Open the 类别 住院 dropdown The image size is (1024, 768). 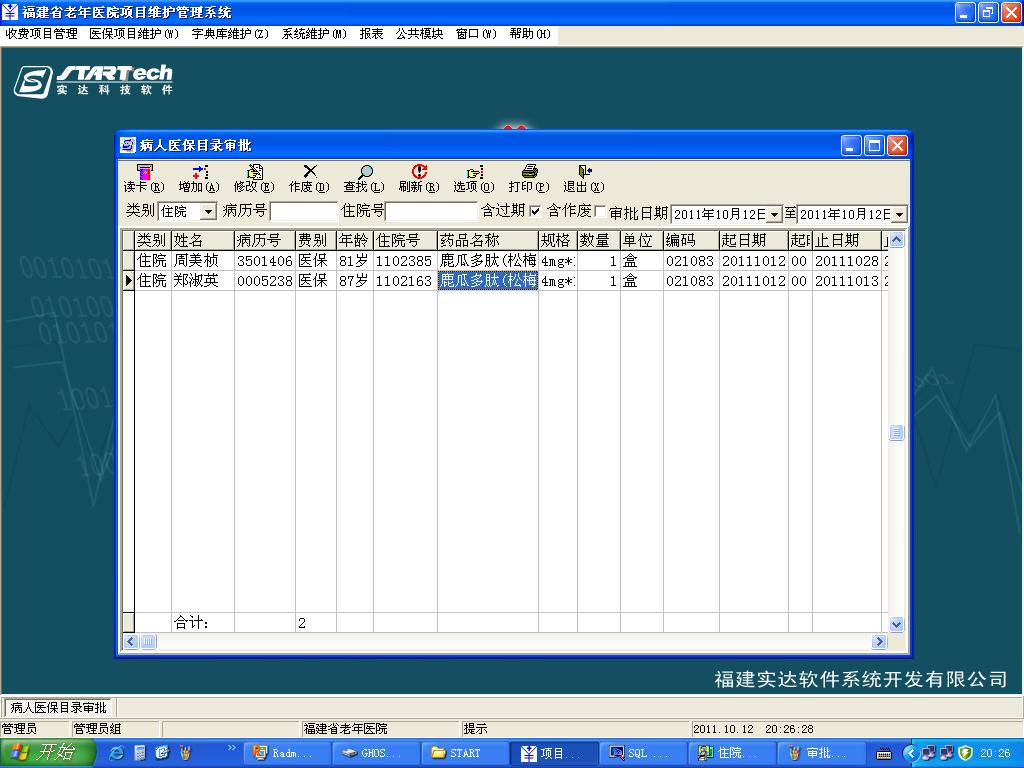click(x=208, y=212)
